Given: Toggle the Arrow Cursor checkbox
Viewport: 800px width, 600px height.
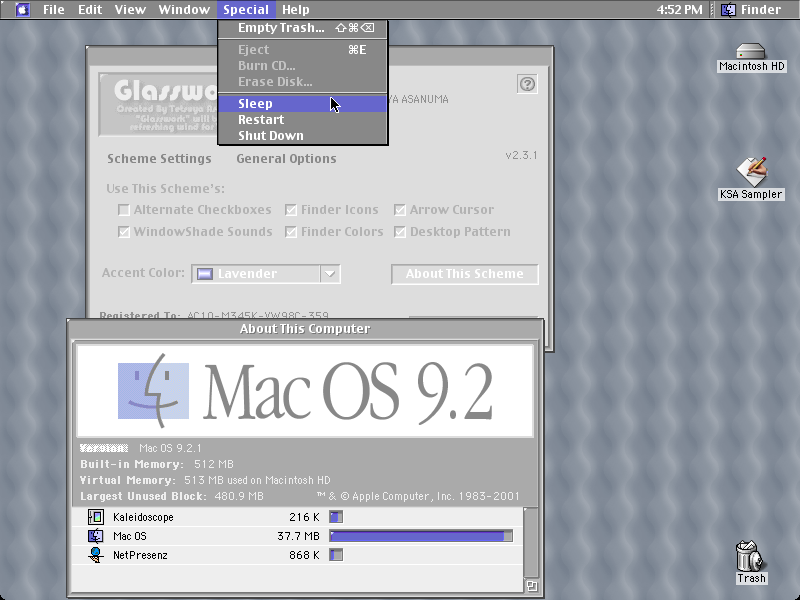Looking at the screenshot, I should tap(400, 210).
